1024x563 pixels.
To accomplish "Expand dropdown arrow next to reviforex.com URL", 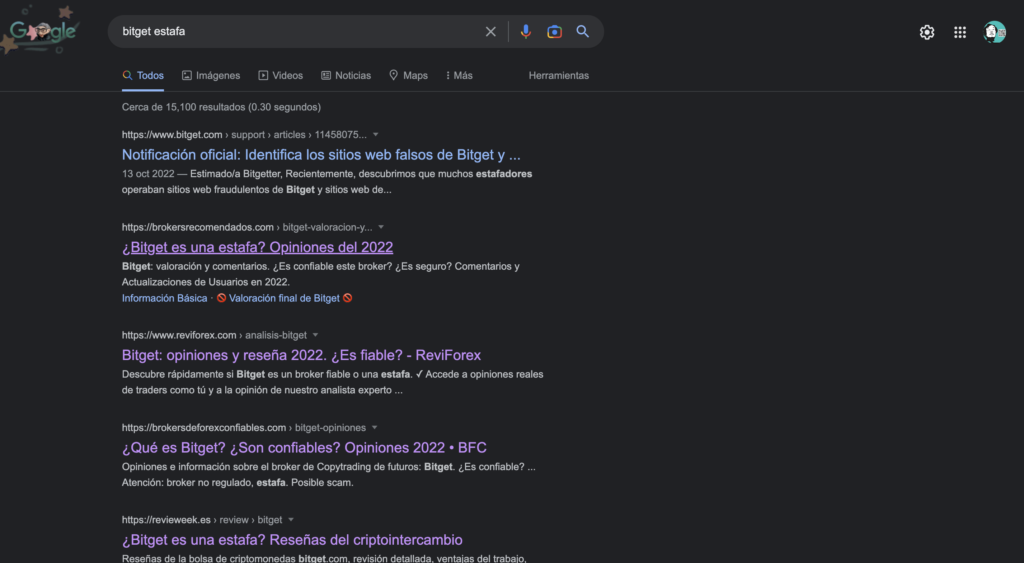I will point(315,335).
